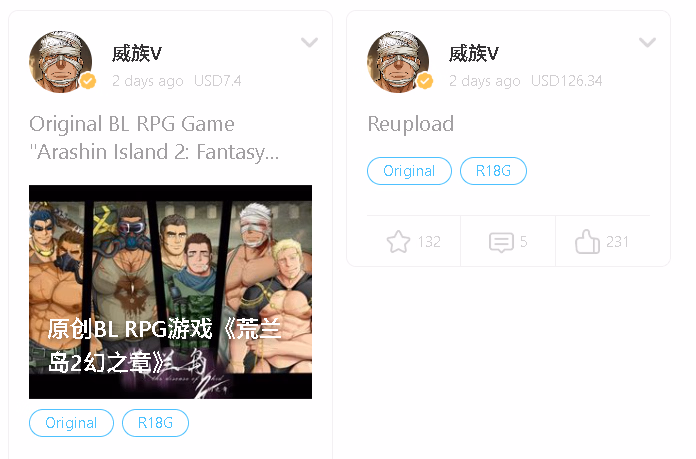
Task: Click the Original tag on Reupload post
Action: click(x=409, y=171)
